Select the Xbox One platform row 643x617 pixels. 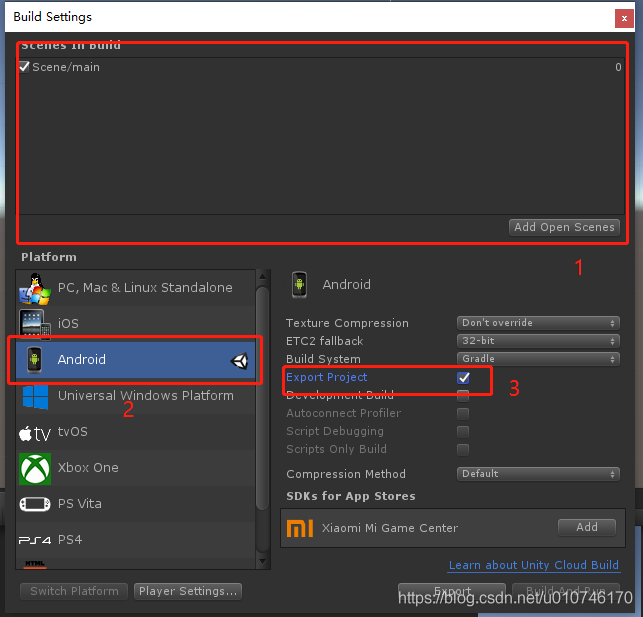pos(136,468)
